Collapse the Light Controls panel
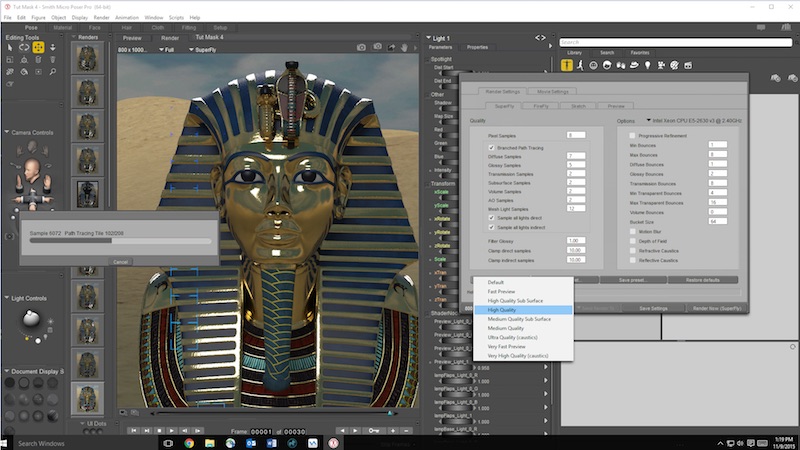Viewport: 800px width, 450px height. [x=7, y=298]
